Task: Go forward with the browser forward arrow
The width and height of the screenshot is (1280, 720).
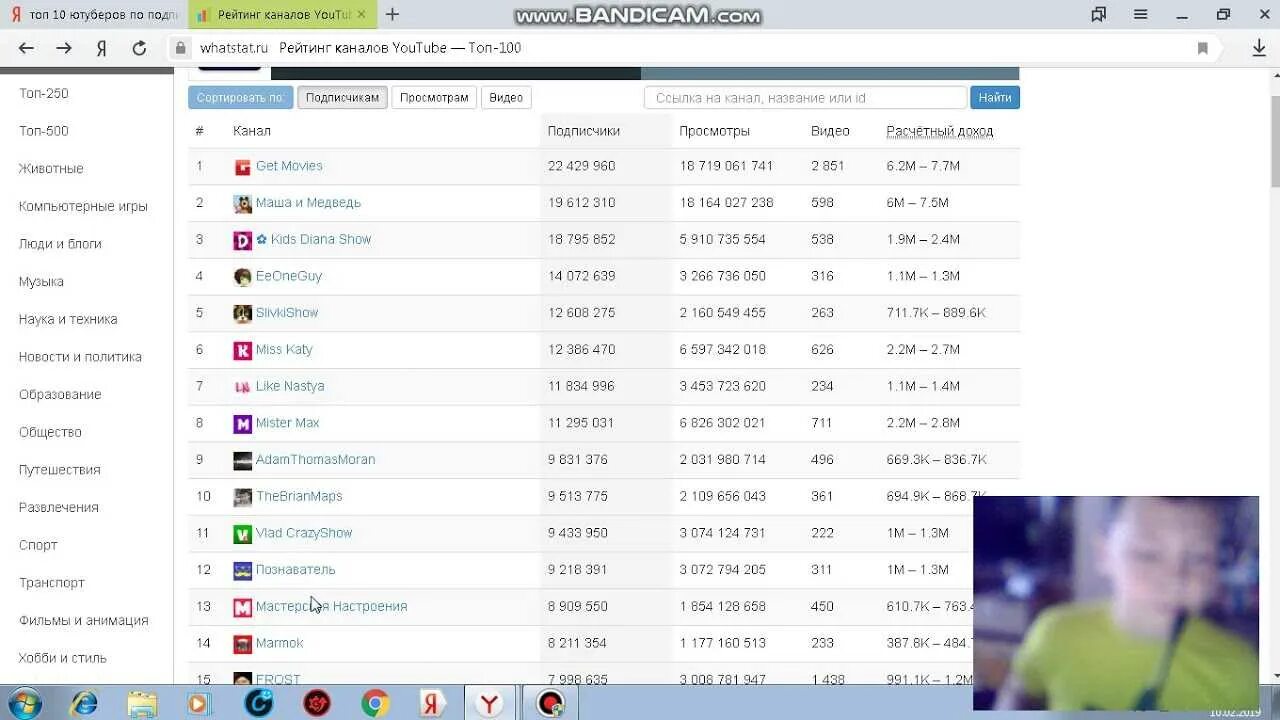Action: [x=64, y=48]
